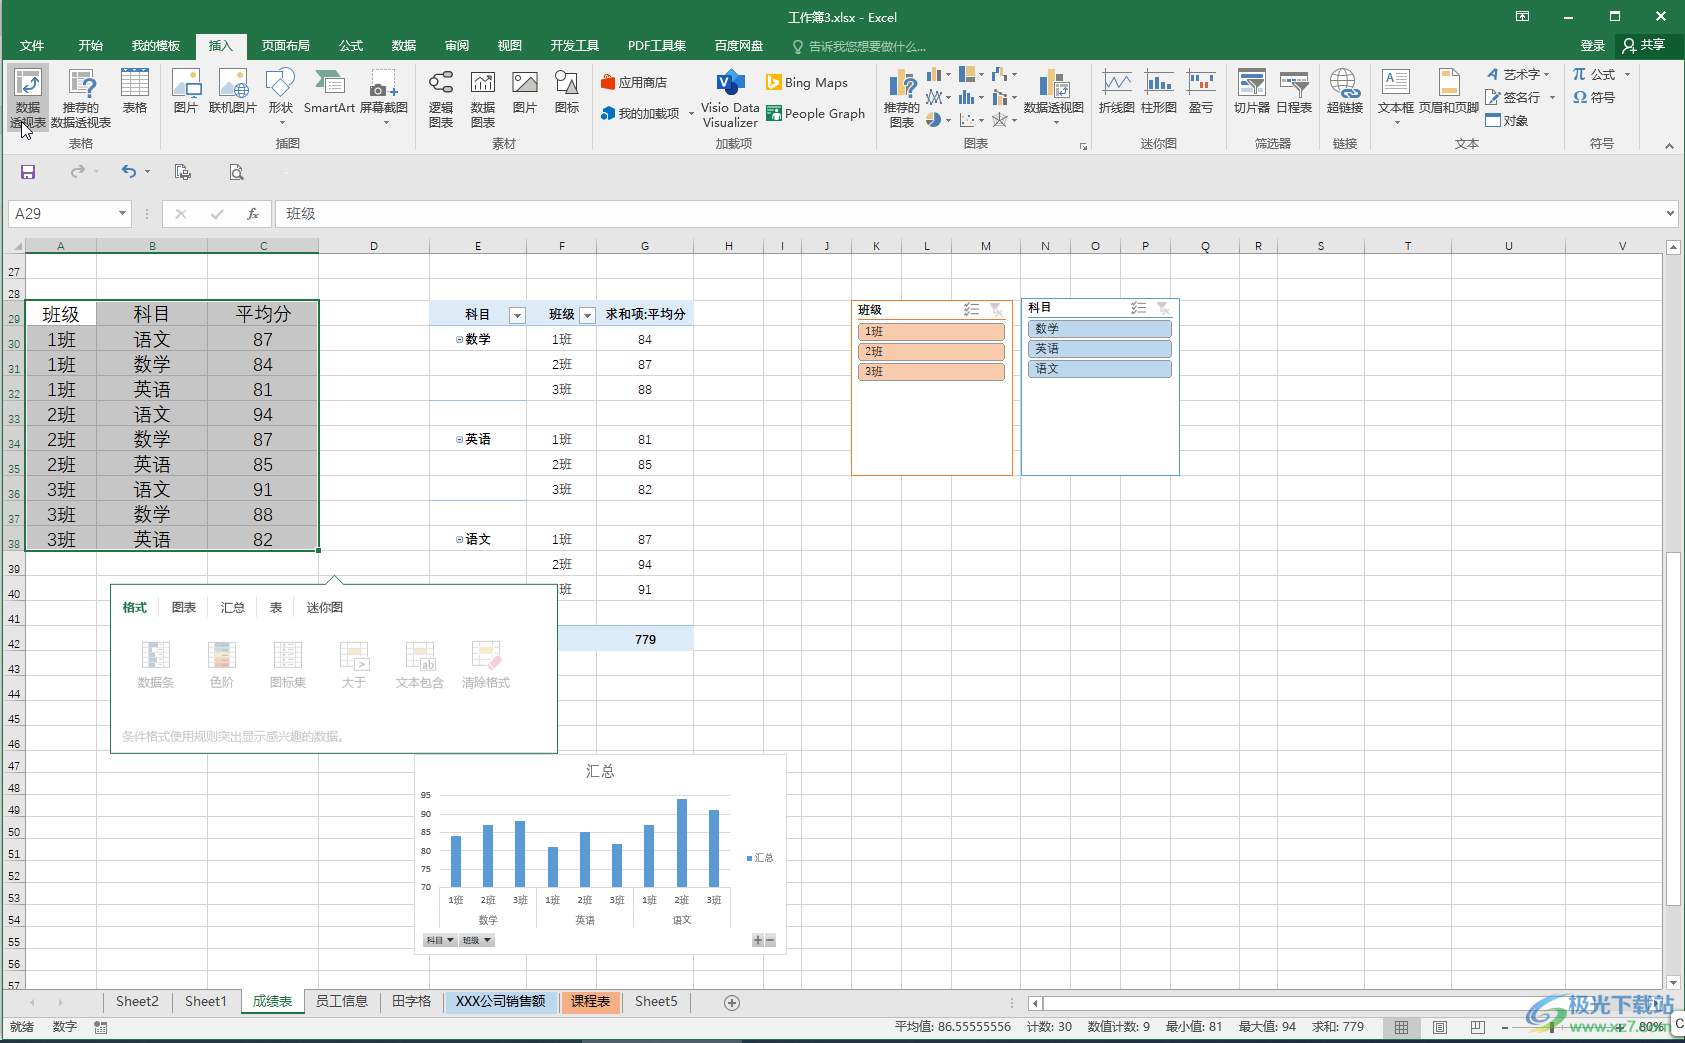Choose Data Bars in Quick Analysis
The width and height of the screenshot is (1685, 1043).
[156, 665]
